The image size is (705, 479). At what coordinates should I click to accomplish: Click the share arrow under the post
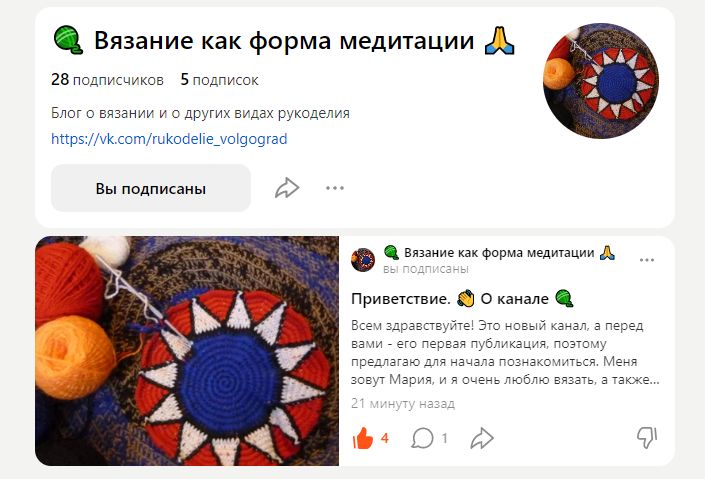tap(482, 438)
